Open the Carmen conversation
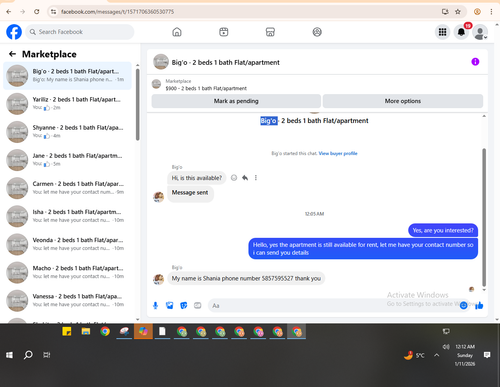The height and width of the screenshot is (387, 500). click(67, 188)
